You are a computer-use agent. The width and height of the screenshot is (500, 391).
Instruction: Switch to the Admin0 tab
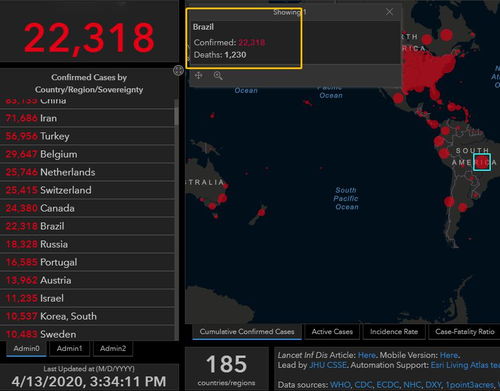26,349
